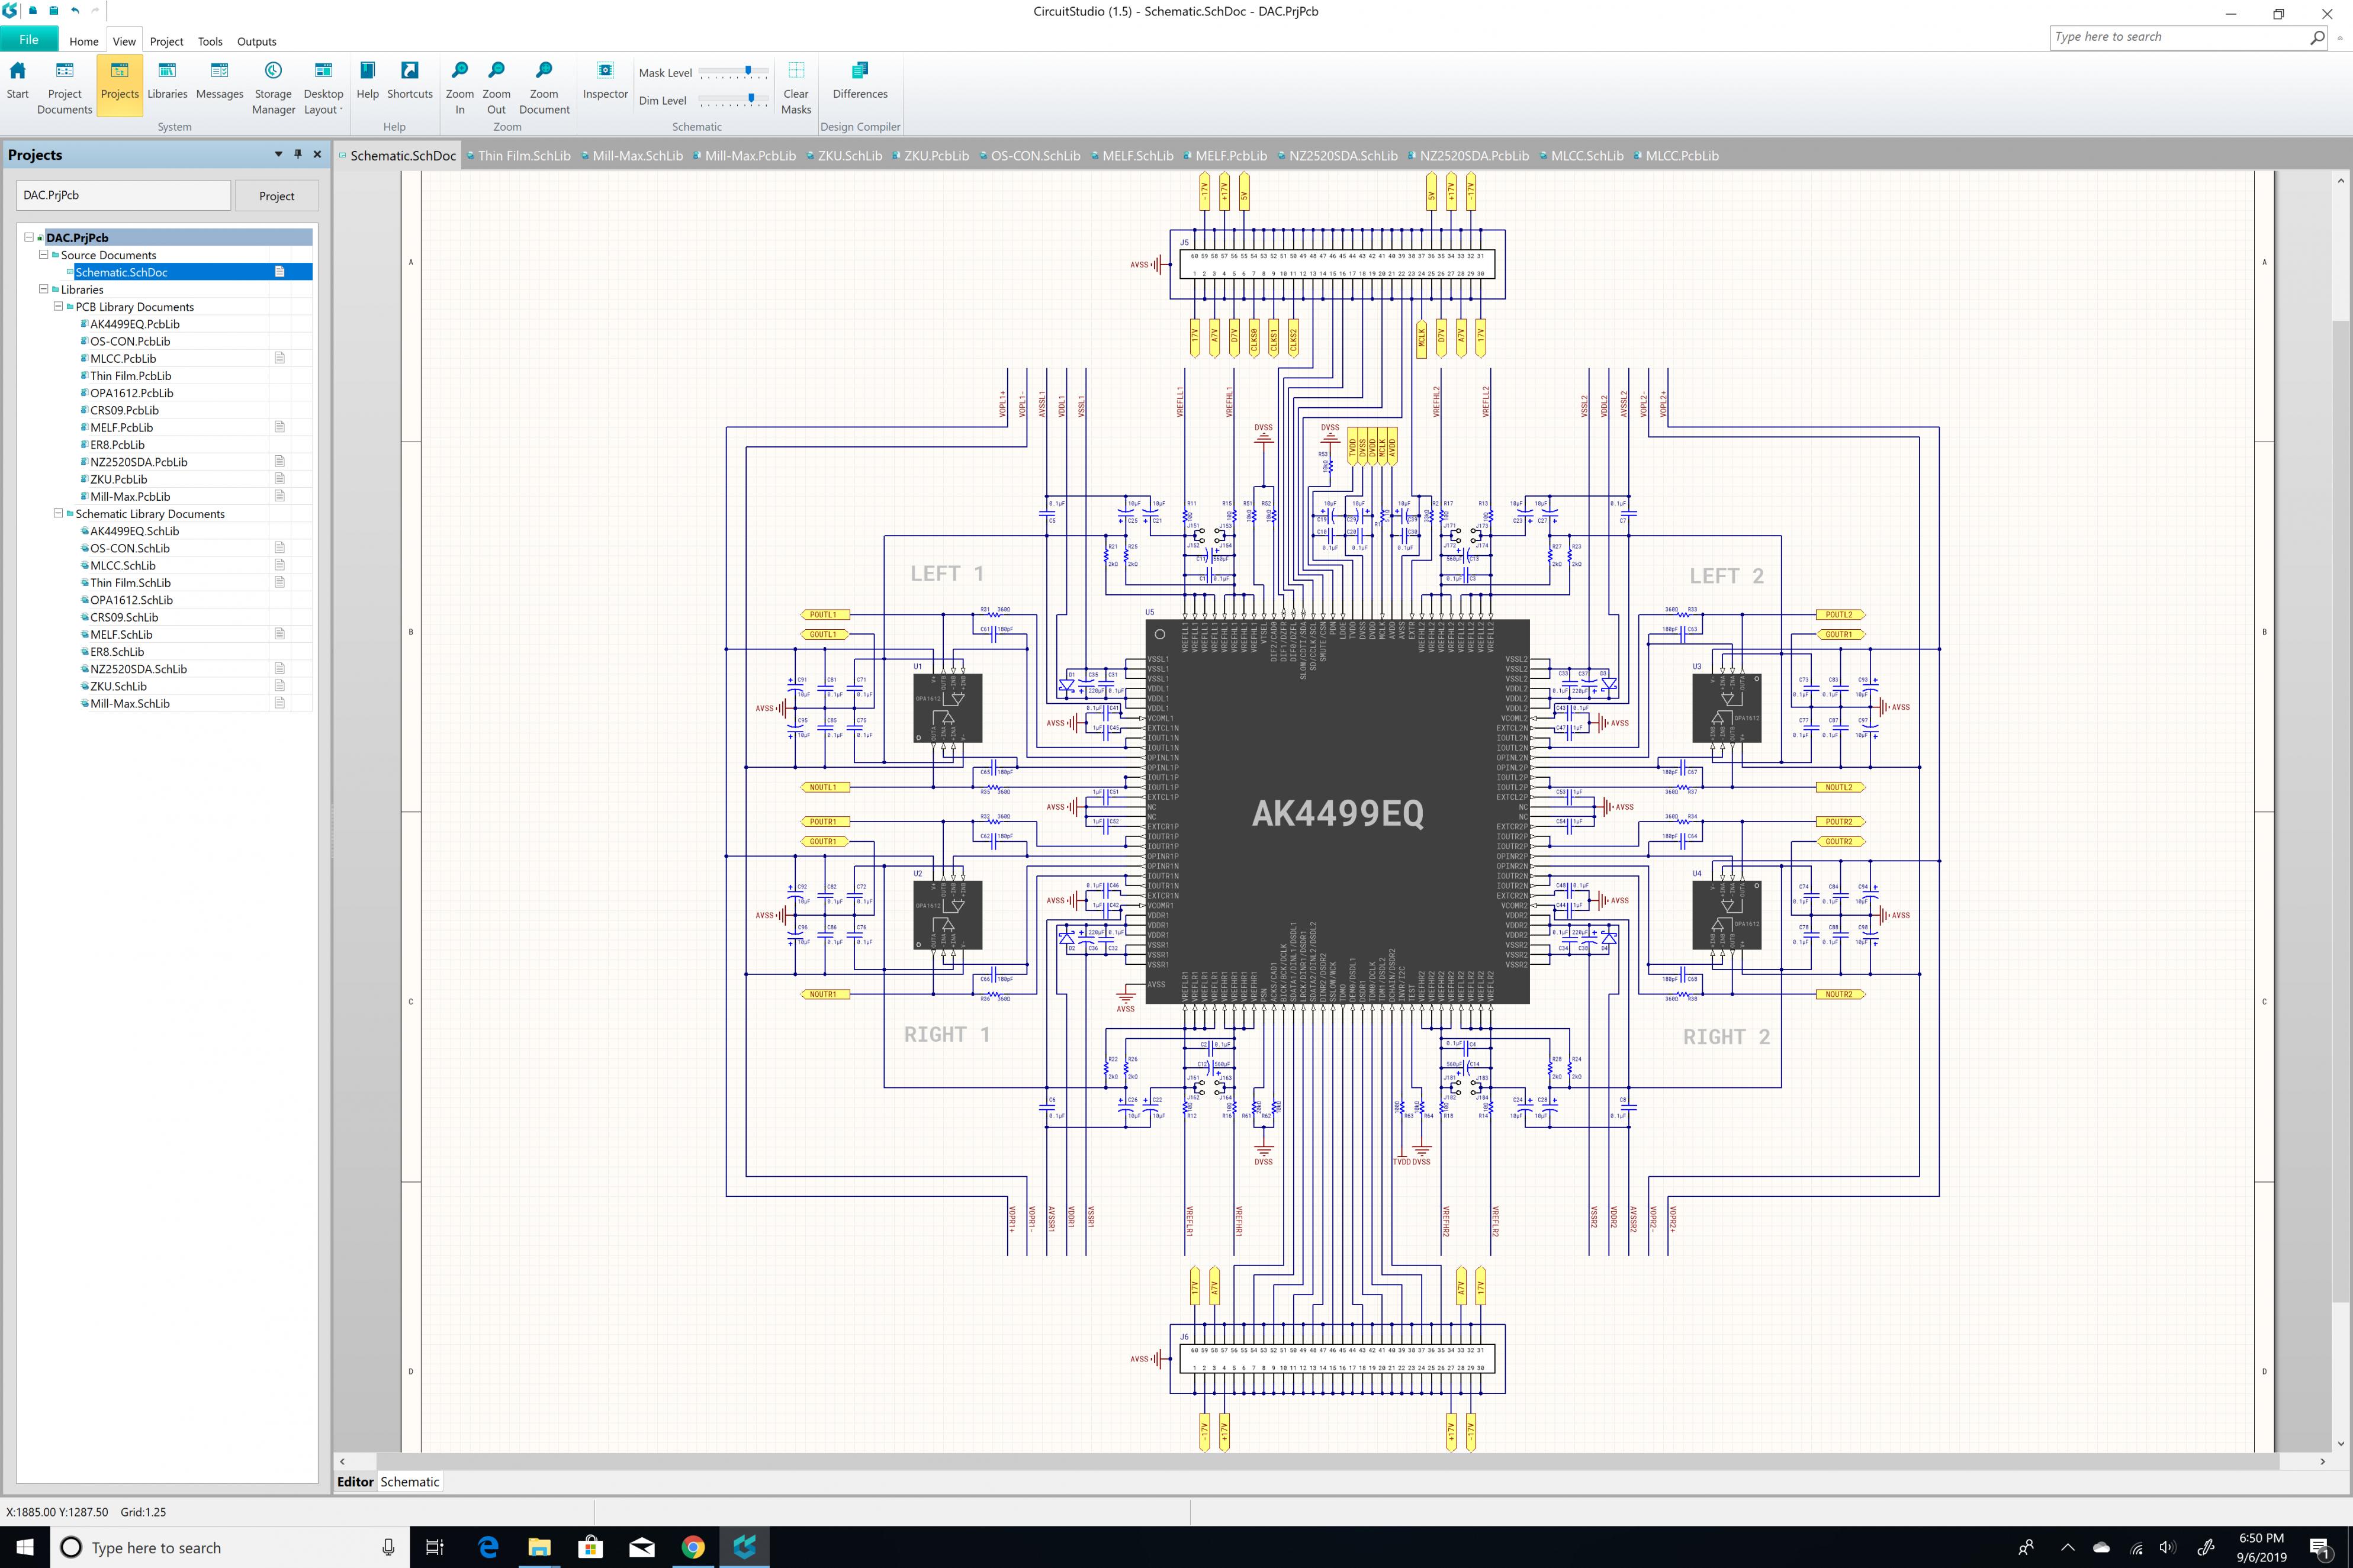The height and width of the screenshot is (1568, 2353).
Task: Click the Help ribbon icon
Action: (367, 81)
